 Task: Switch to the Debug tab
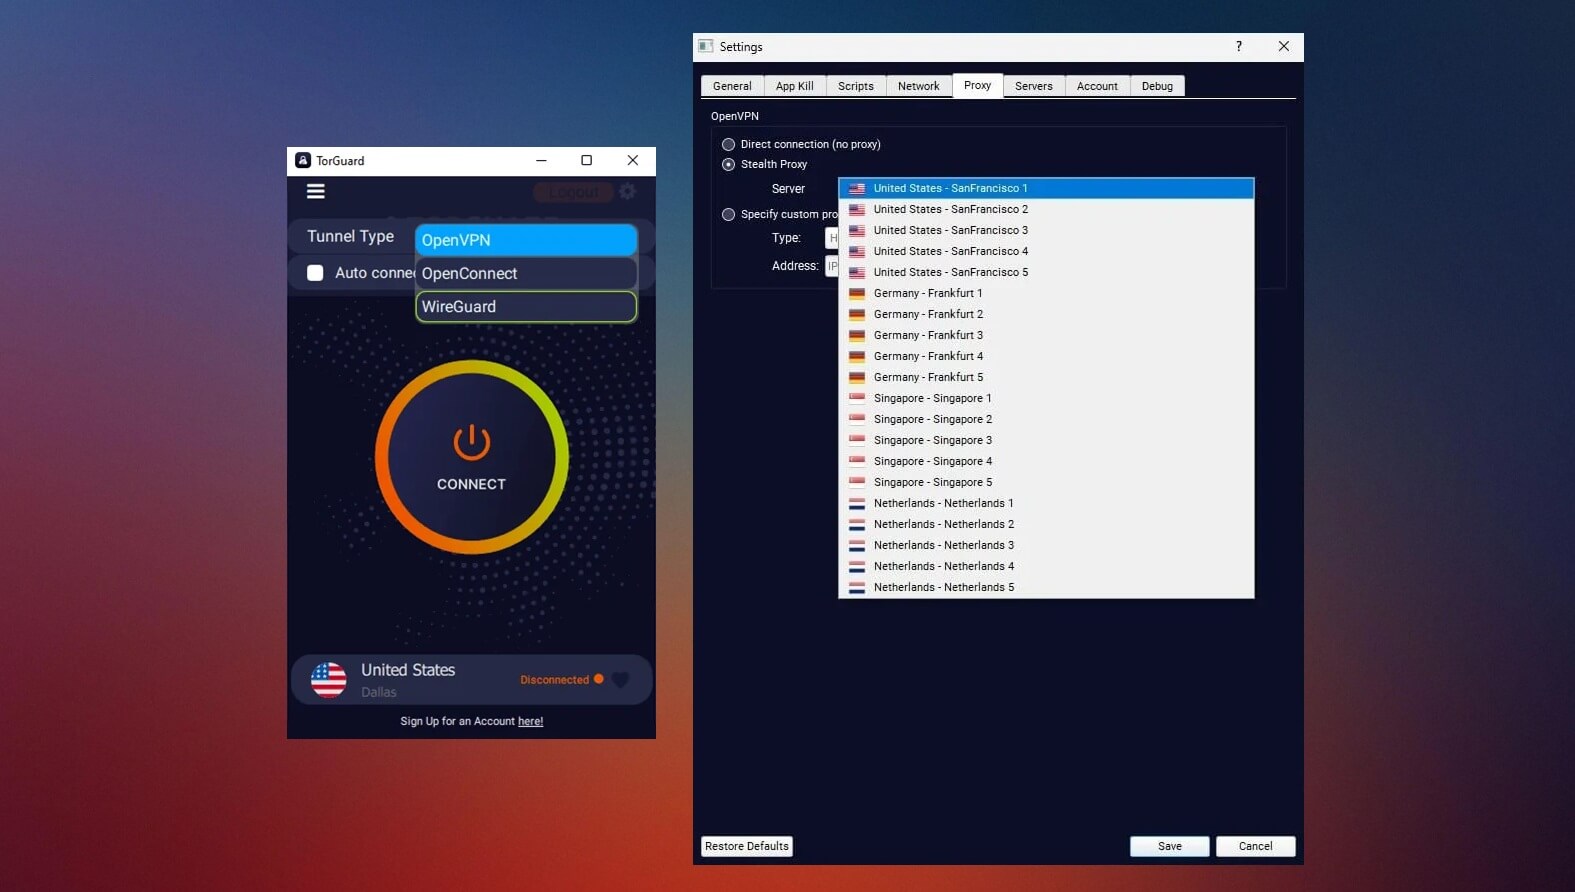[1157, 86]
